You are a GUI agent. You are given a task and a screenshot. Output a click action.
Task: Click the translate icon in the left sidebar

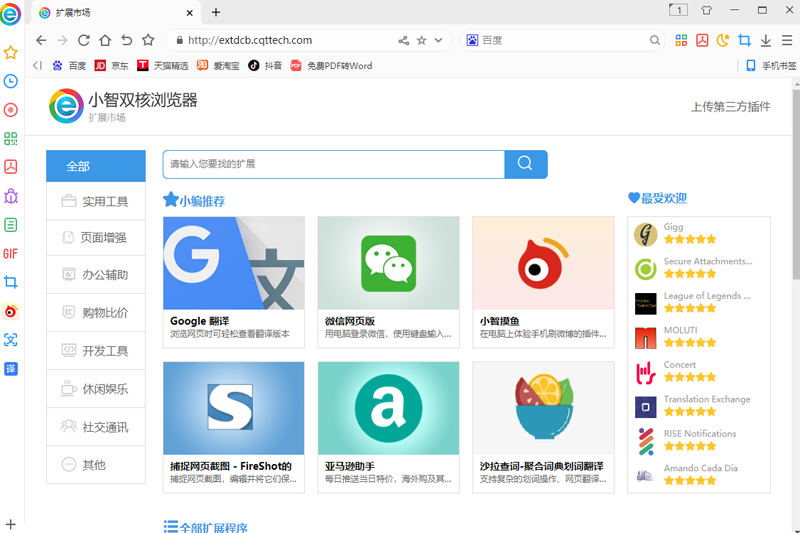pyautogui.click(x=11, y=369)
